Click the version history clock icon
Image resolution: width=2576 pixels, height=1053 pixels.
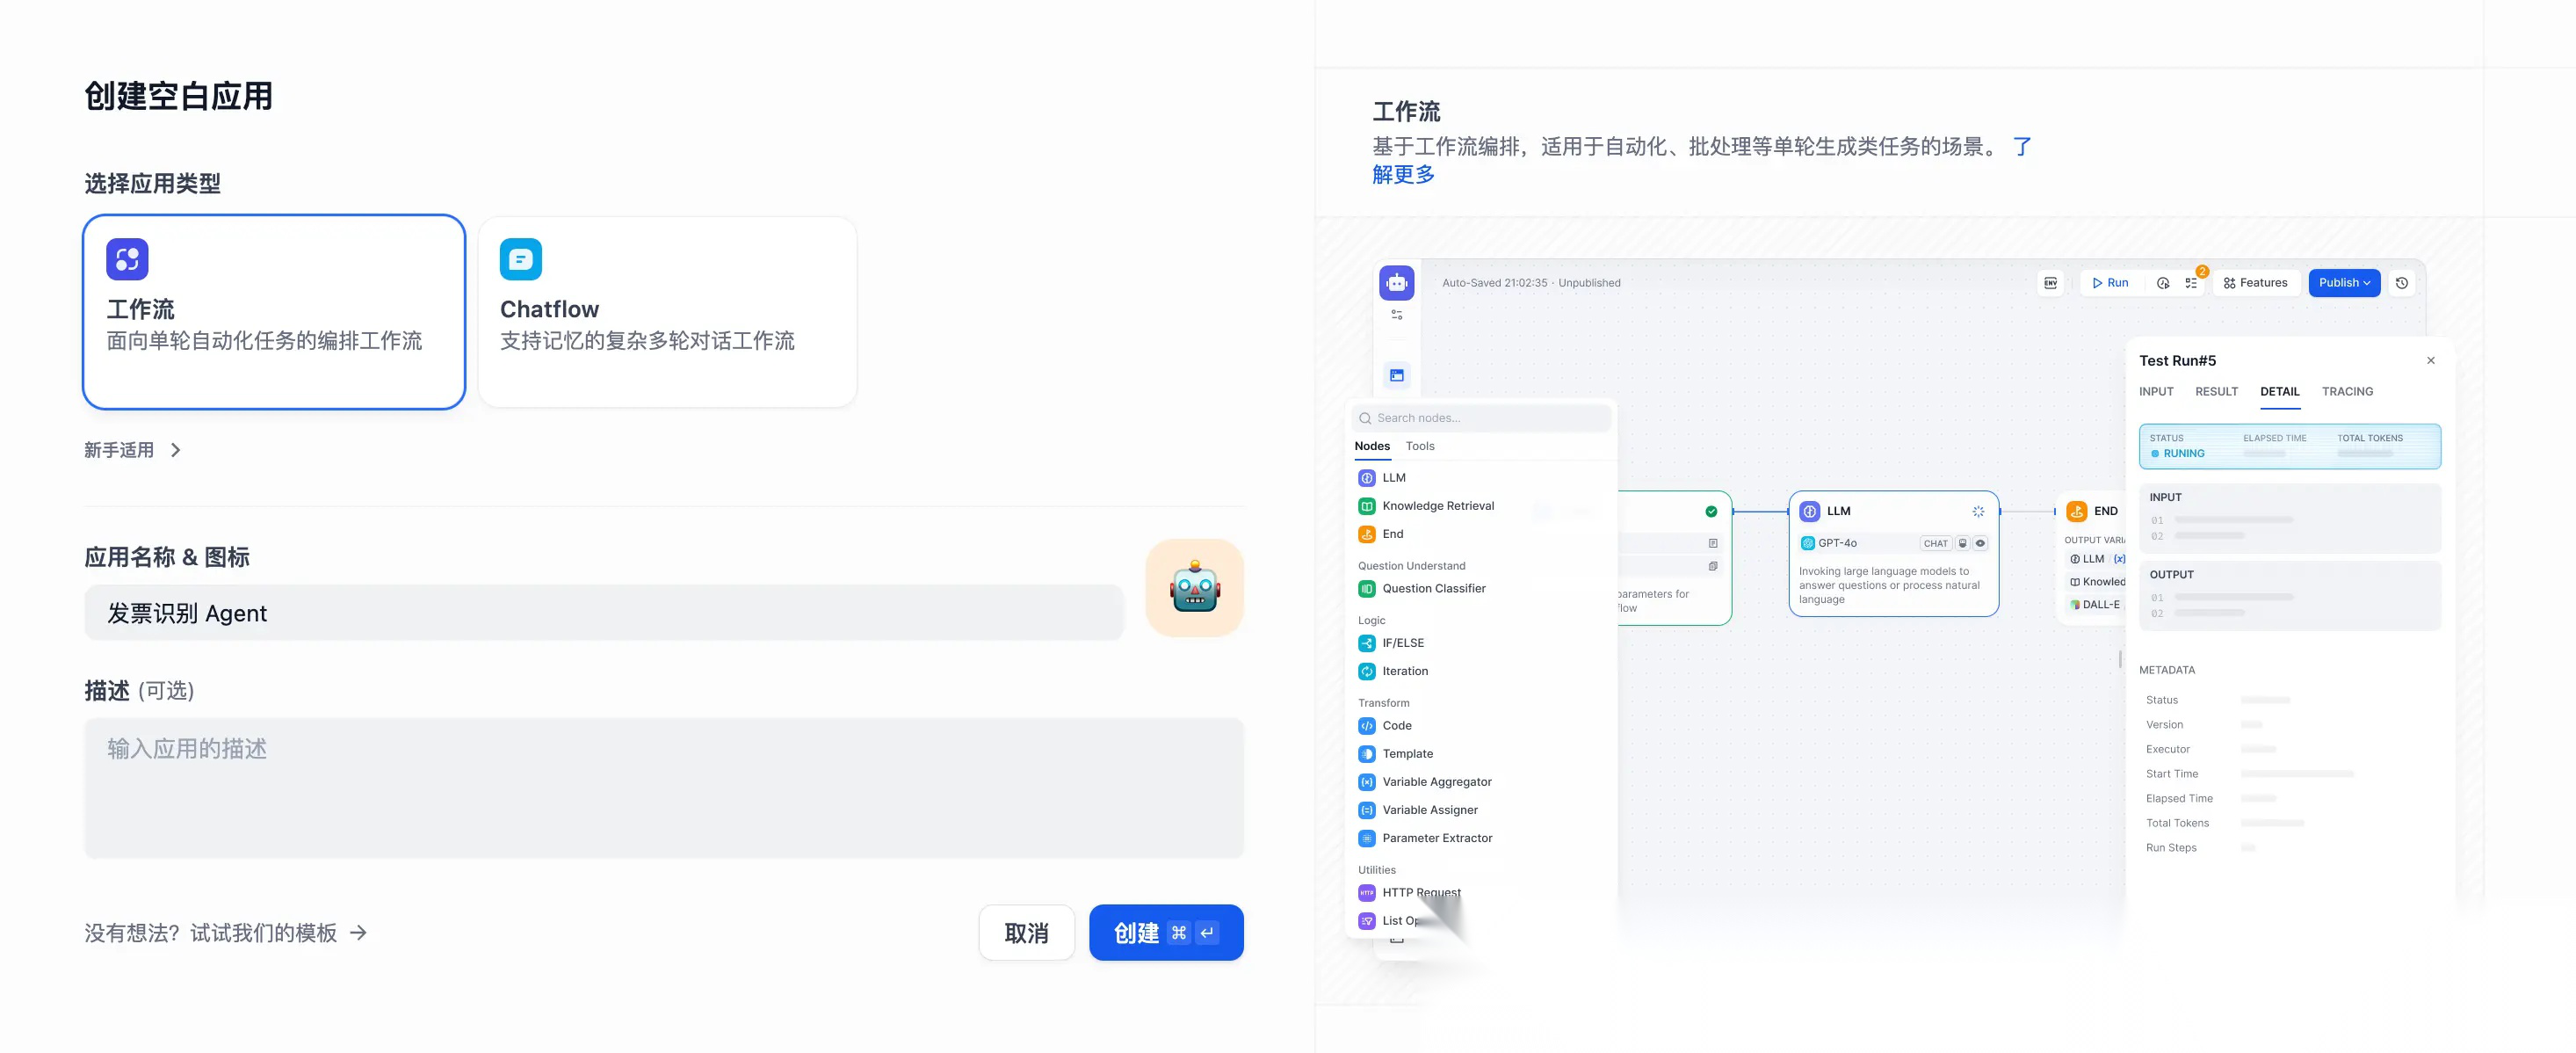coord(2401,283)
